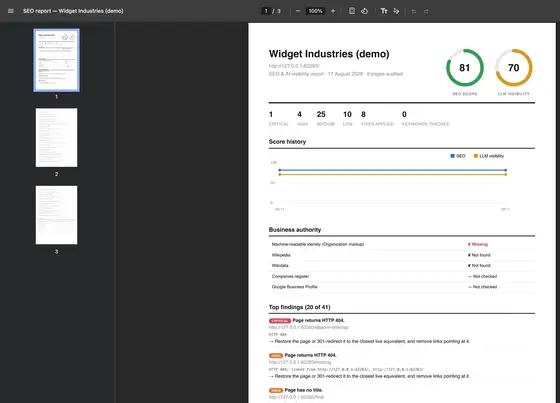Click the Business authority heading
This screenshot has height=403, width=560.
(x=295, y=230)
